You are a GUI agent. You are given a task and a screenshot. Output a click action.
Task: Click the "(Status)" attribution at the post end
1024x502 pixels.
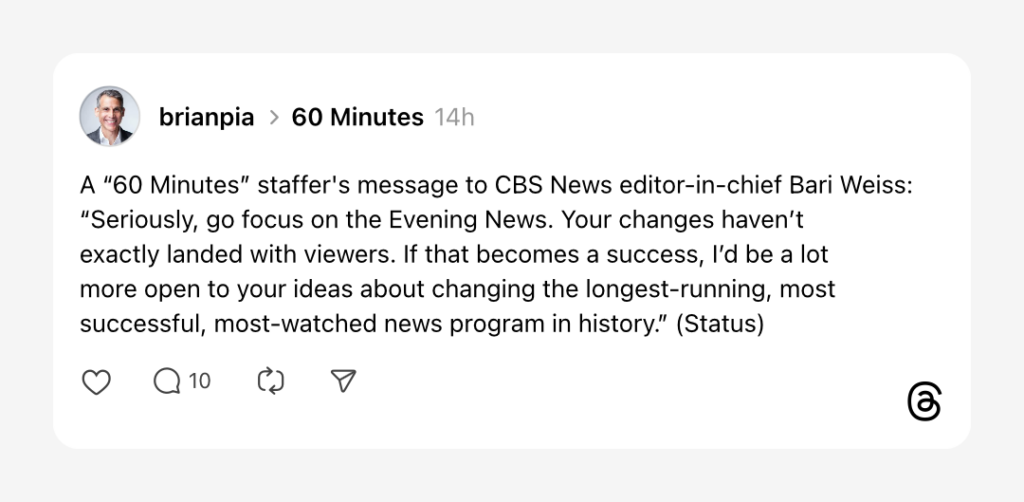pos(720,325)
